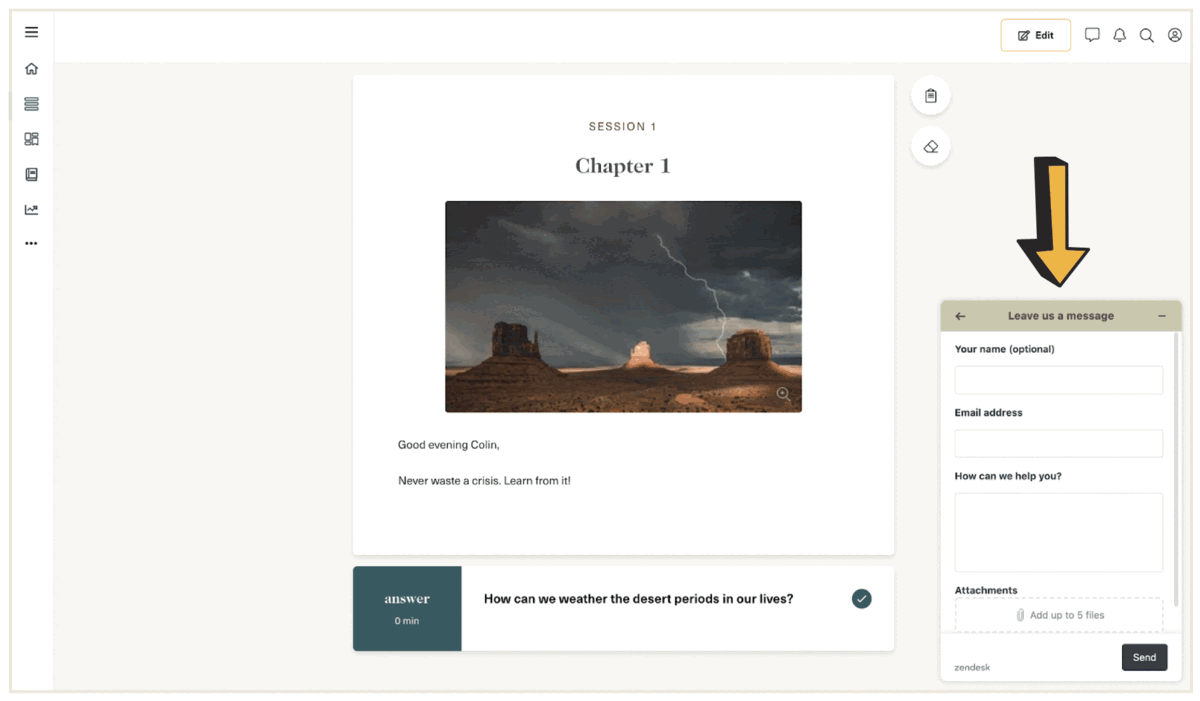Click the clipboard notes round button
Image resolution: width=1200 pixels, height=701 pixels.
(930, 96)
